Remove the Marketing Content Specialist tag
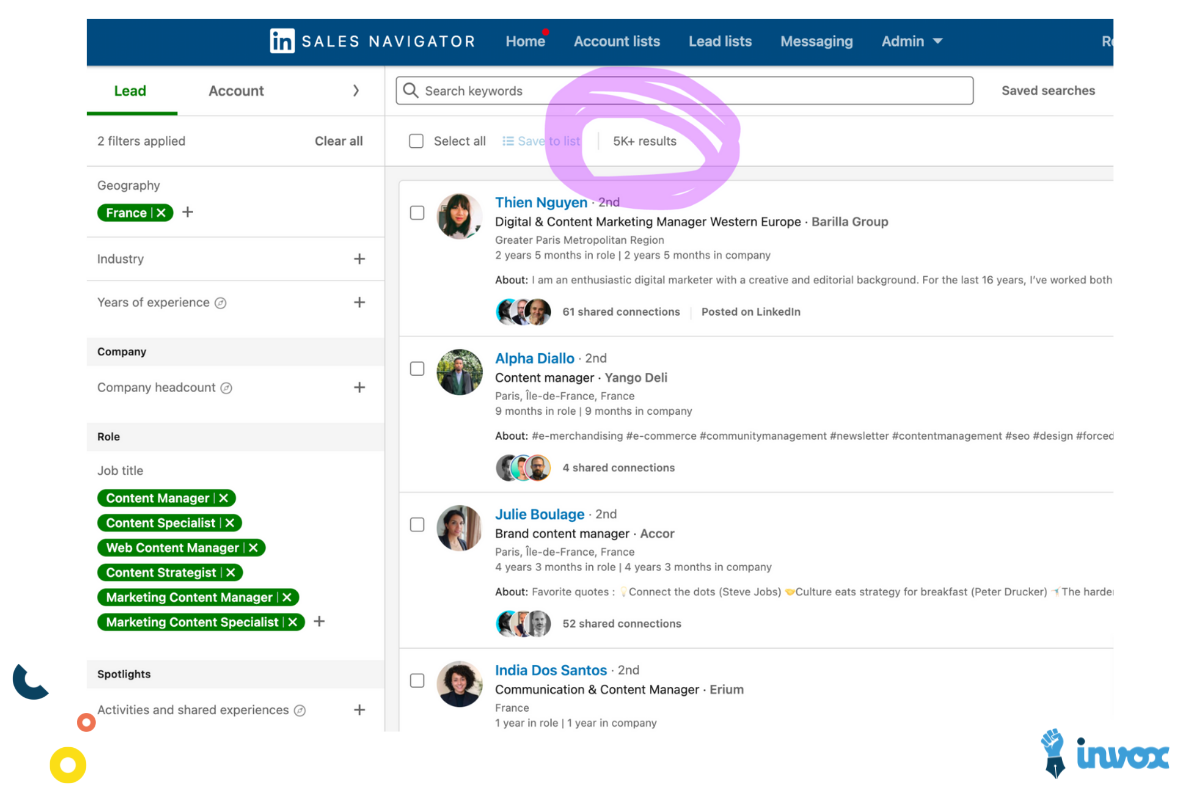The width and height of the screenshot is (1200, 800). click(293, 622)
